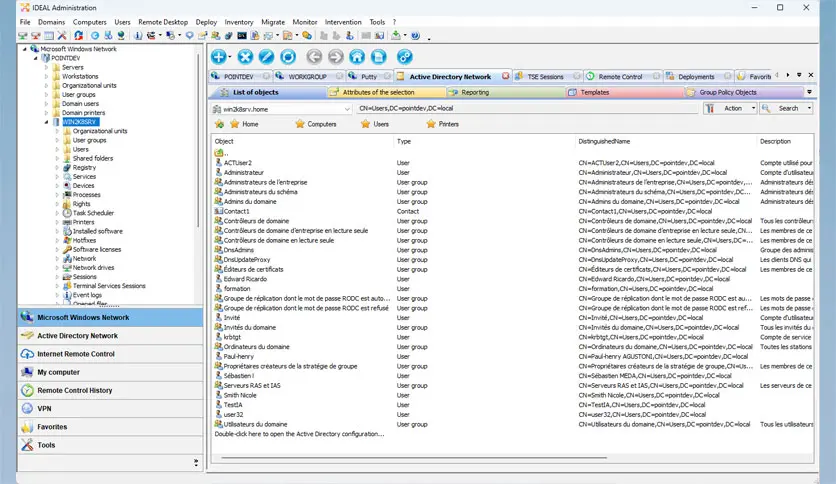Screen dimensions: 836x484
Task: Open Internet Remote Control sidebar section
Action: [x=110, y=354]
